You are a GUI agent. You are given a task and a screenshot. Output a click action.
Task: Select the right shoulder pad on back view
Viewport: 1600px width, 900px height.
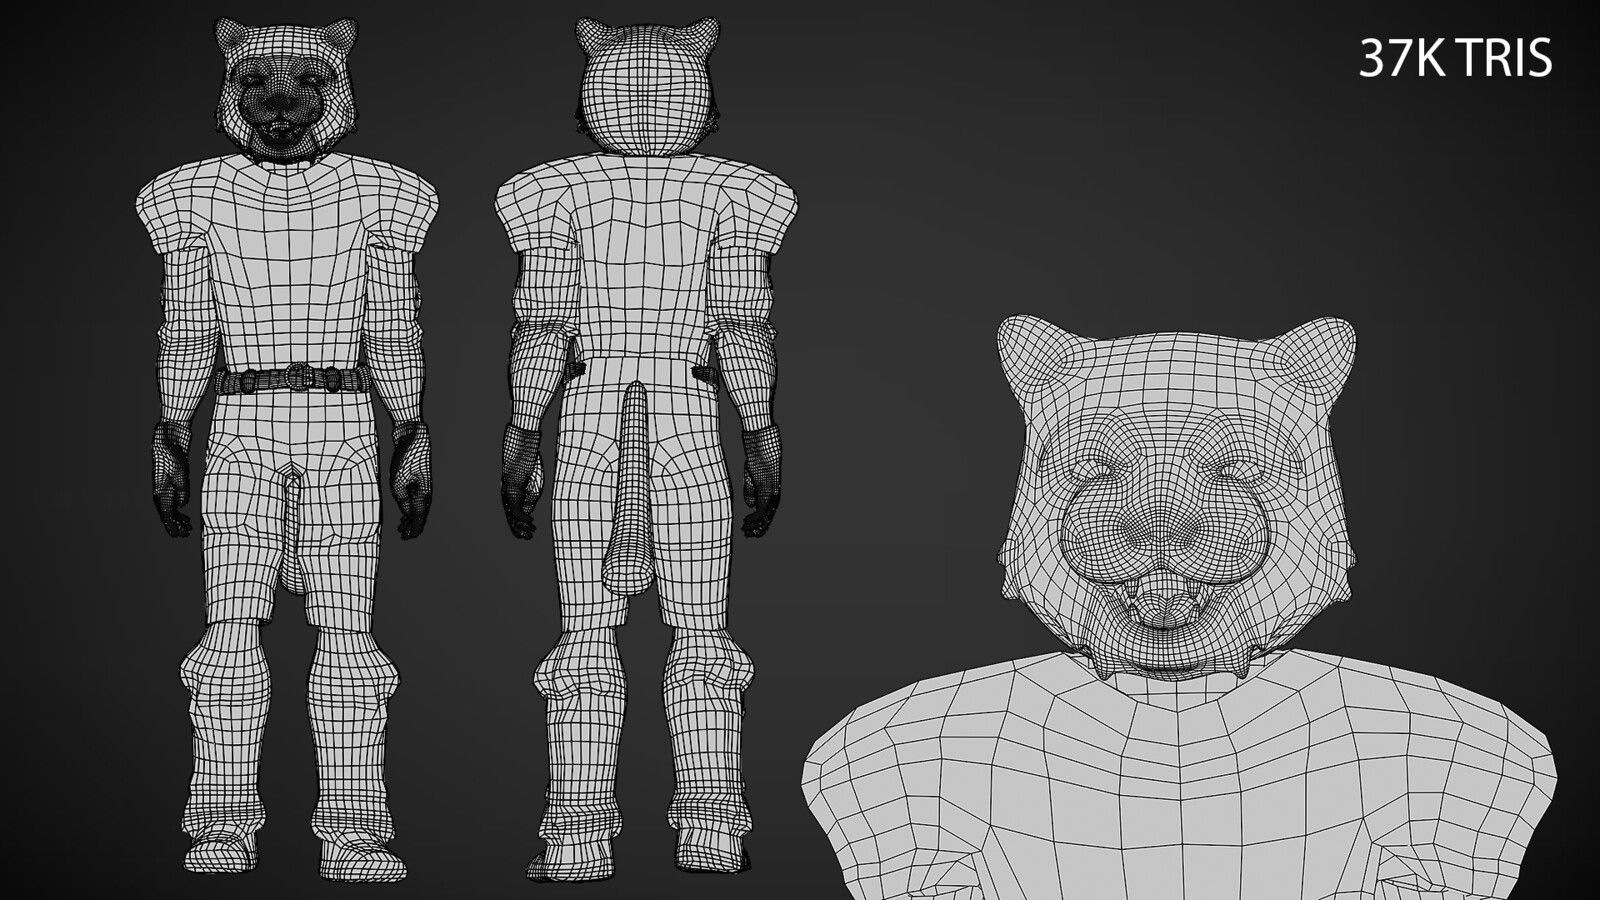(x=758, y=208)
